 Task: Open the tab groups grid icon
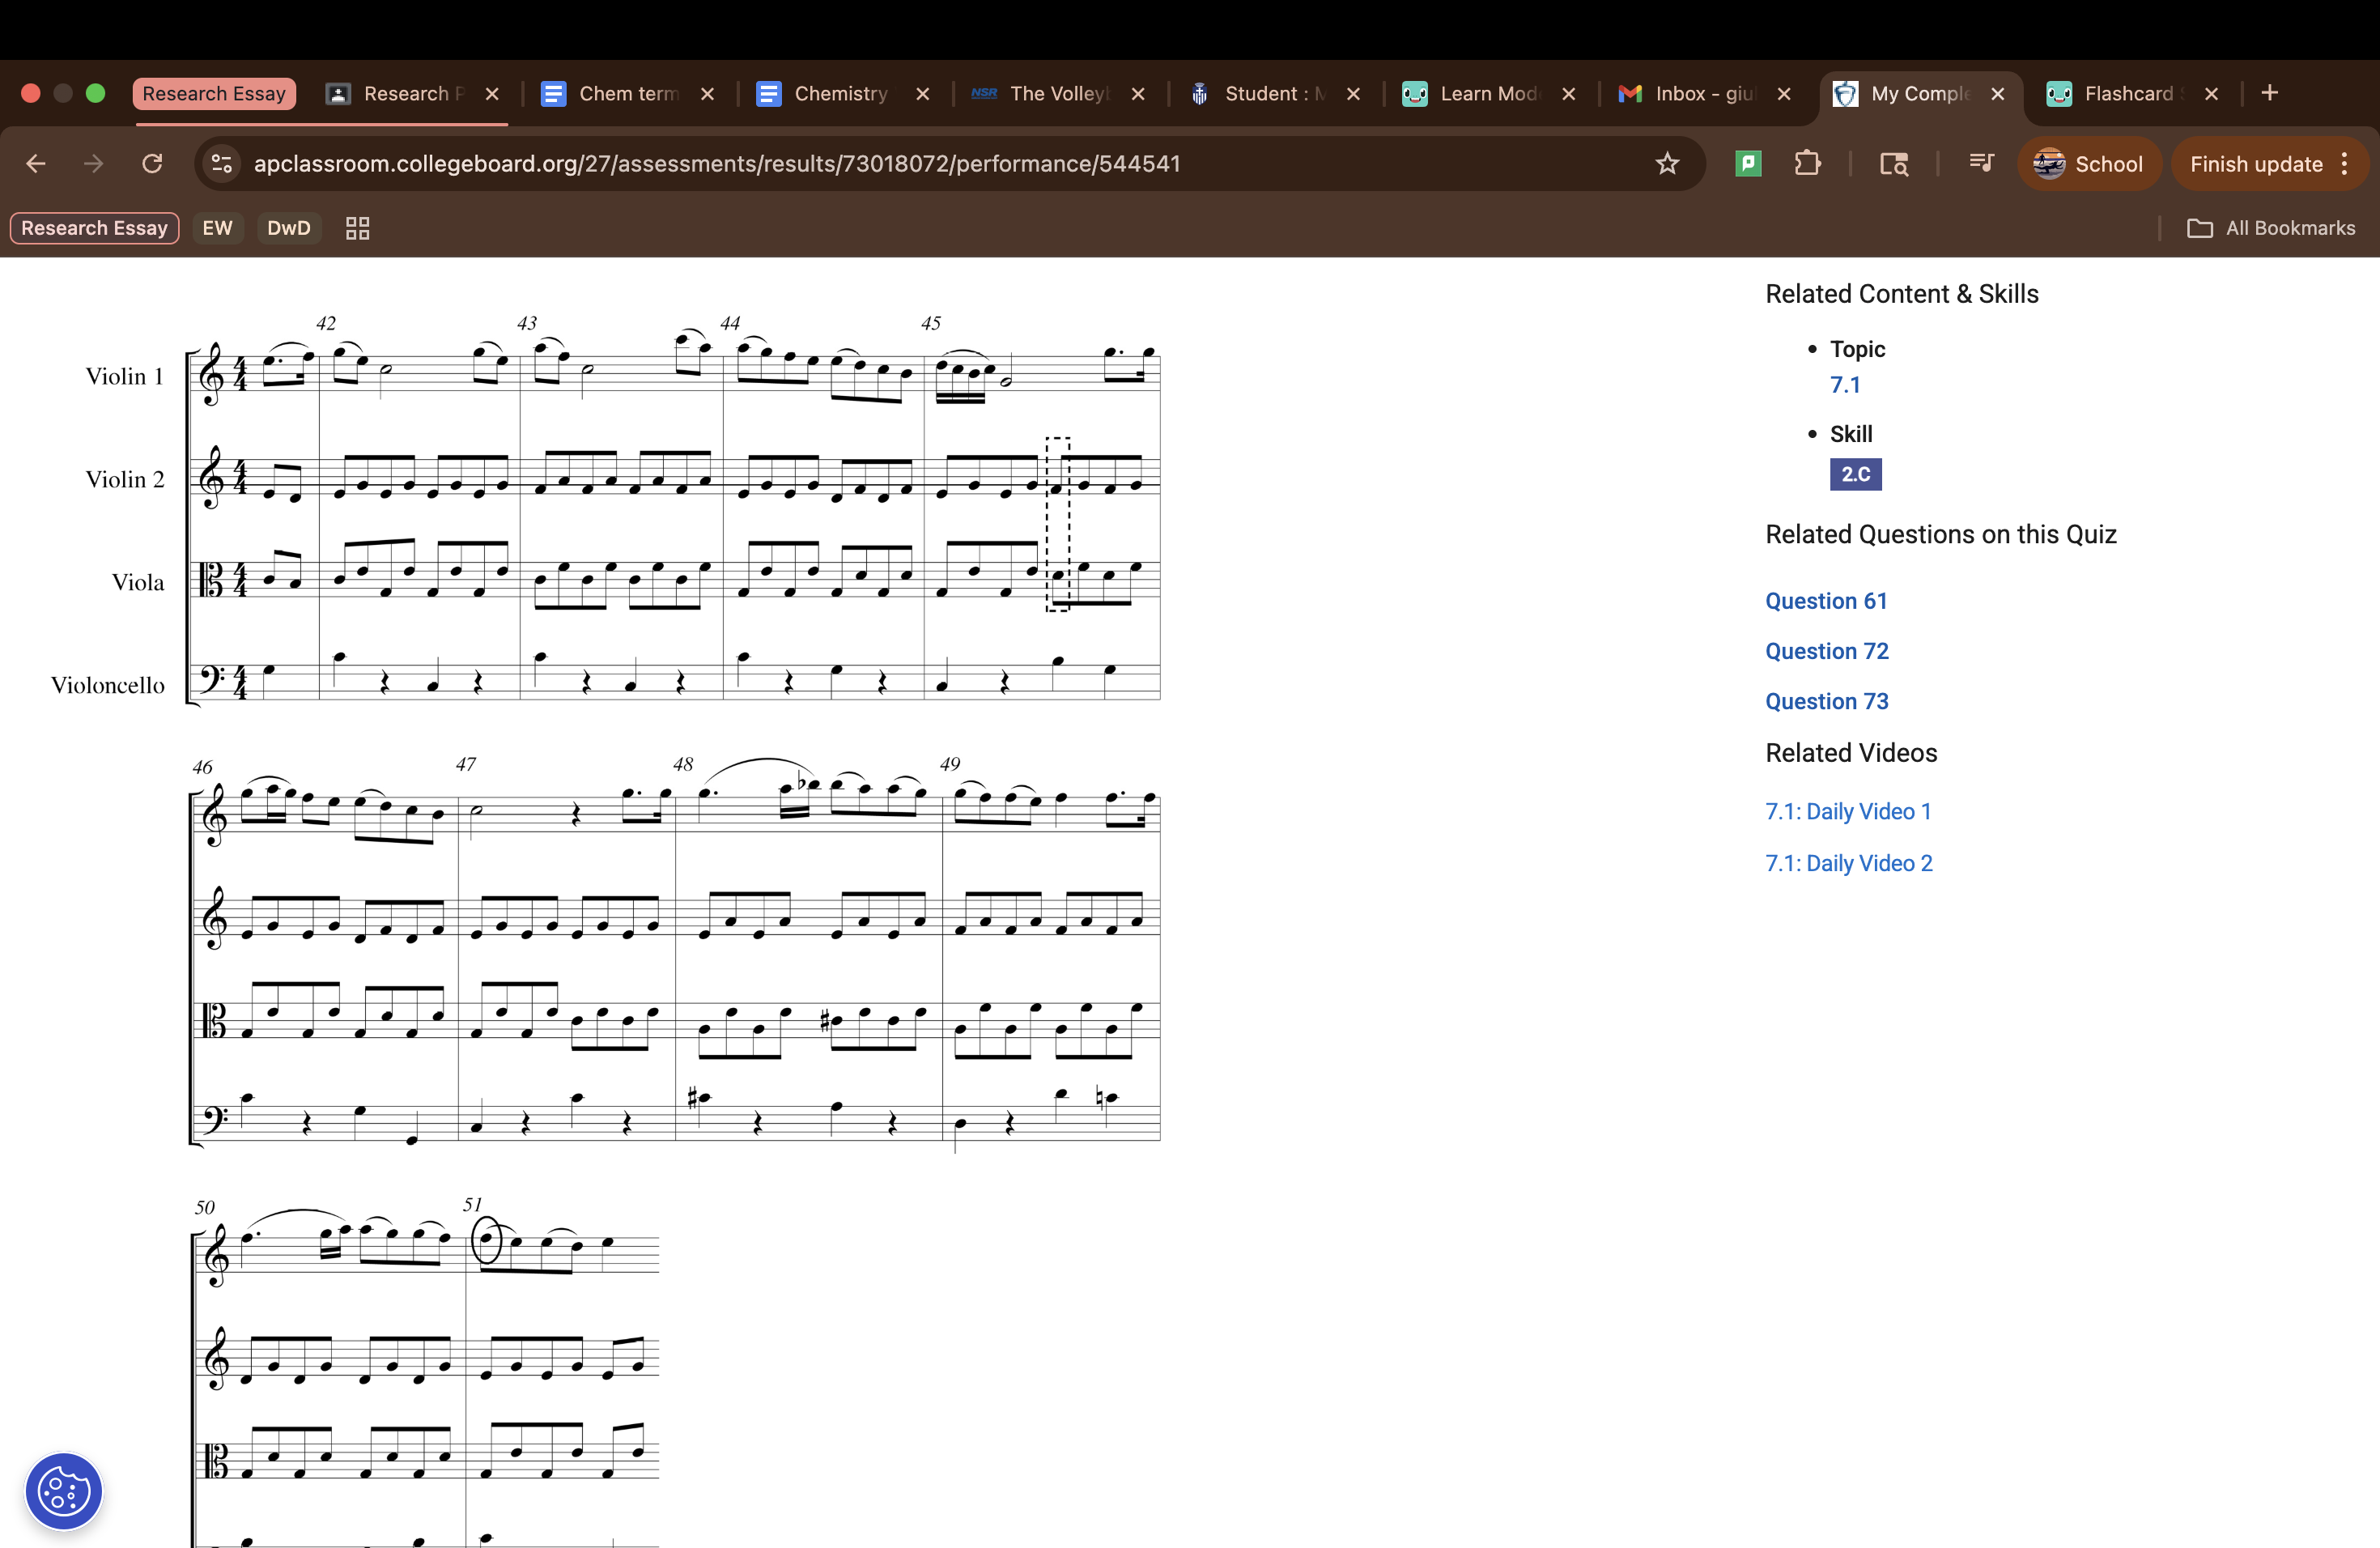point(357,228)
